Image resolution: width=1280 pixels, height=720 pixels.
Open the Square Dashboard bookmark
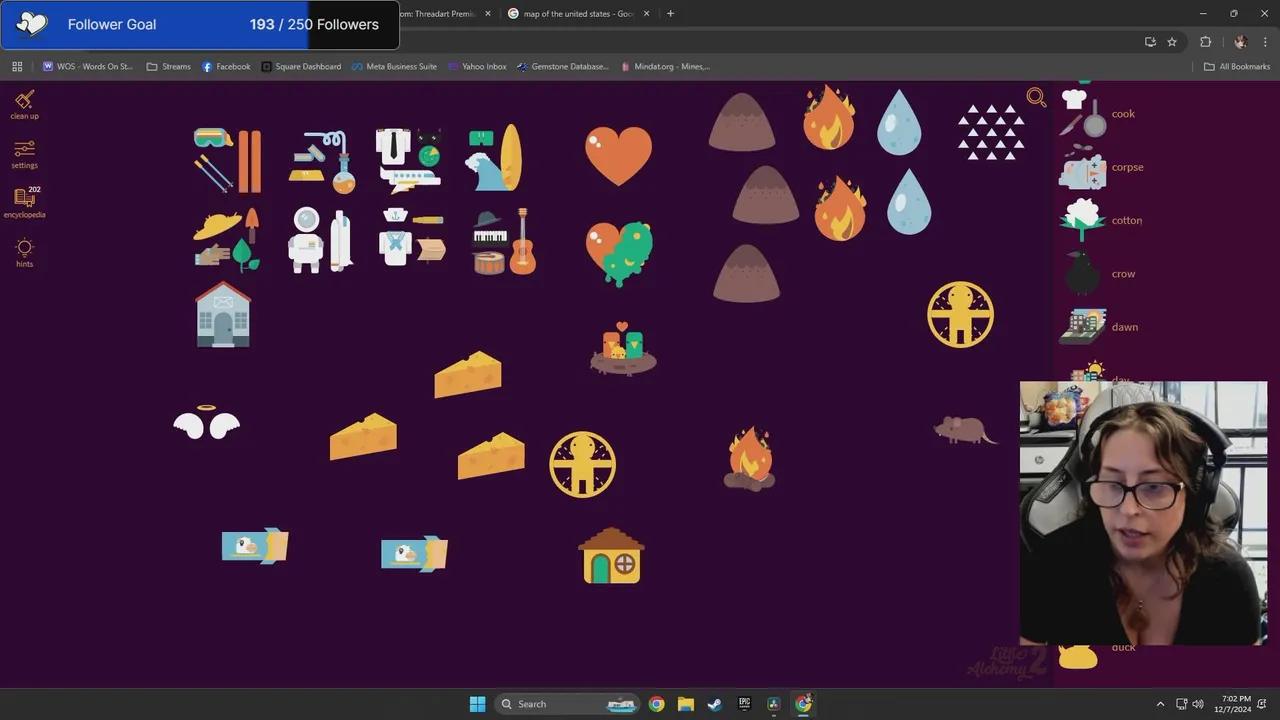pyautogui.click(x=301, y=67)
